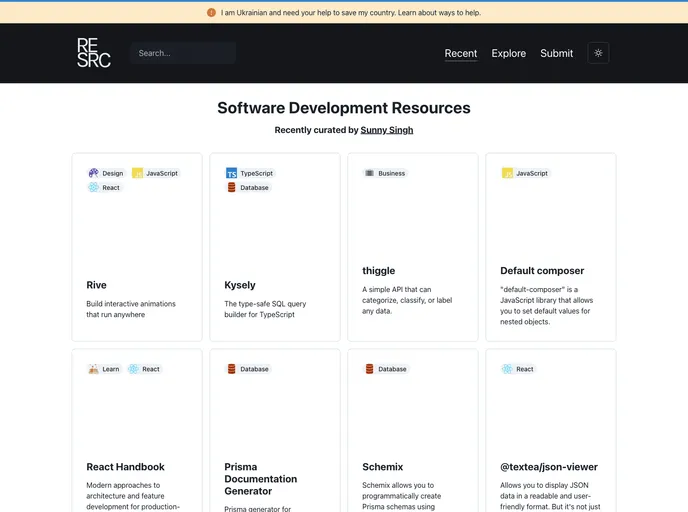Click the Database icon on Kysely card
This screenshot has width=688, height=512.
point(231,187)
